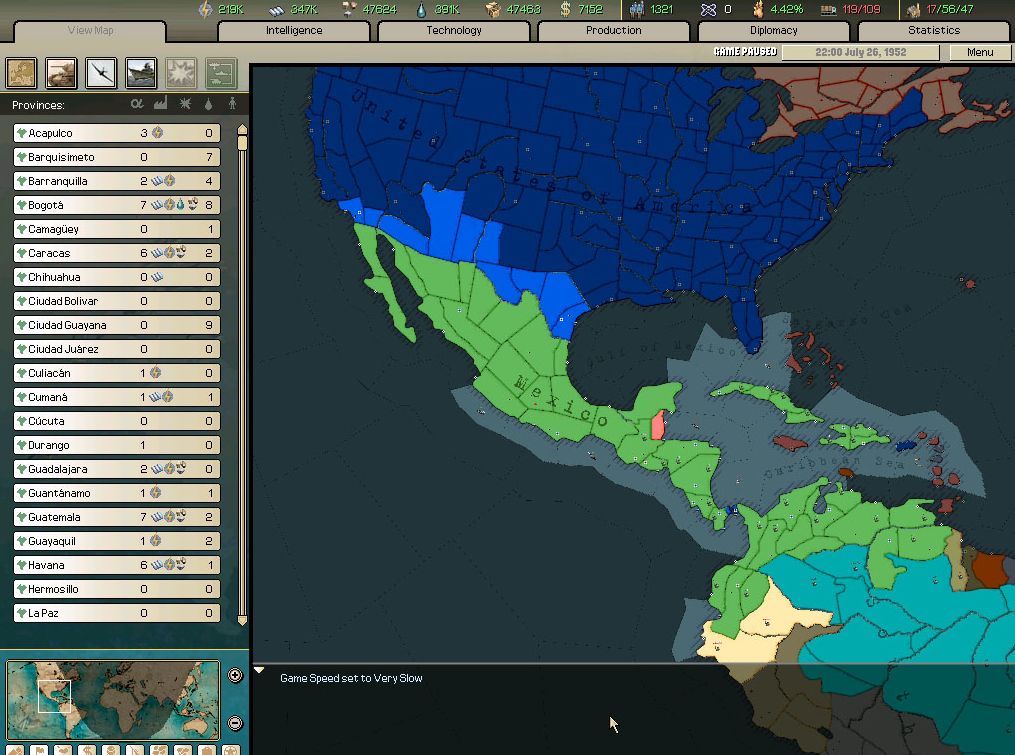The image size is (1015, 755).
Task: Sort provinces by the factory column
Action: coord(161,104)
